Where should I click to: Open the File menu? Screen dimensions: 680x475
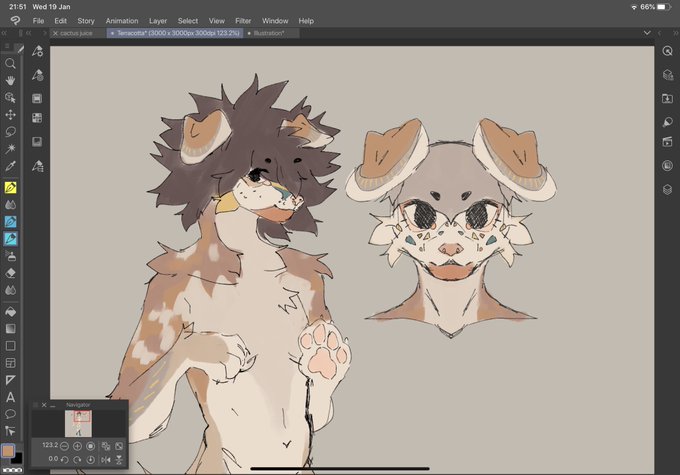pyautogui.click(x=38, y=21)
